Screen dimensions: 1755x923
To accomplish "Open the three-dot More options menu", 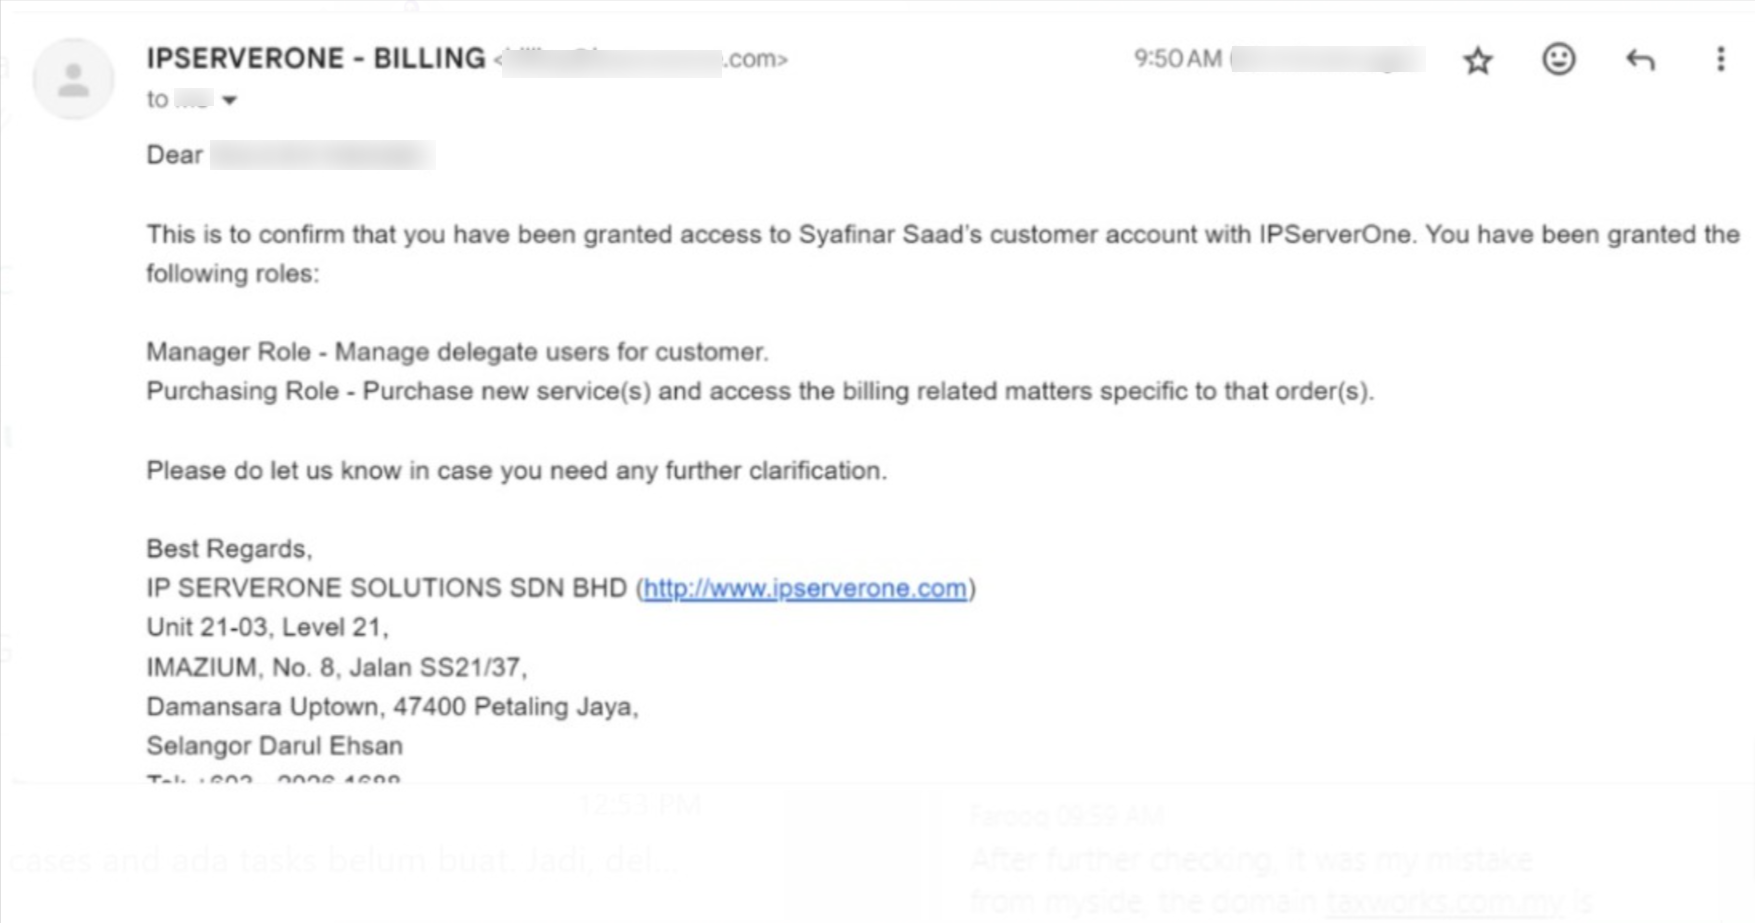I will click(x=1720, y=59).
